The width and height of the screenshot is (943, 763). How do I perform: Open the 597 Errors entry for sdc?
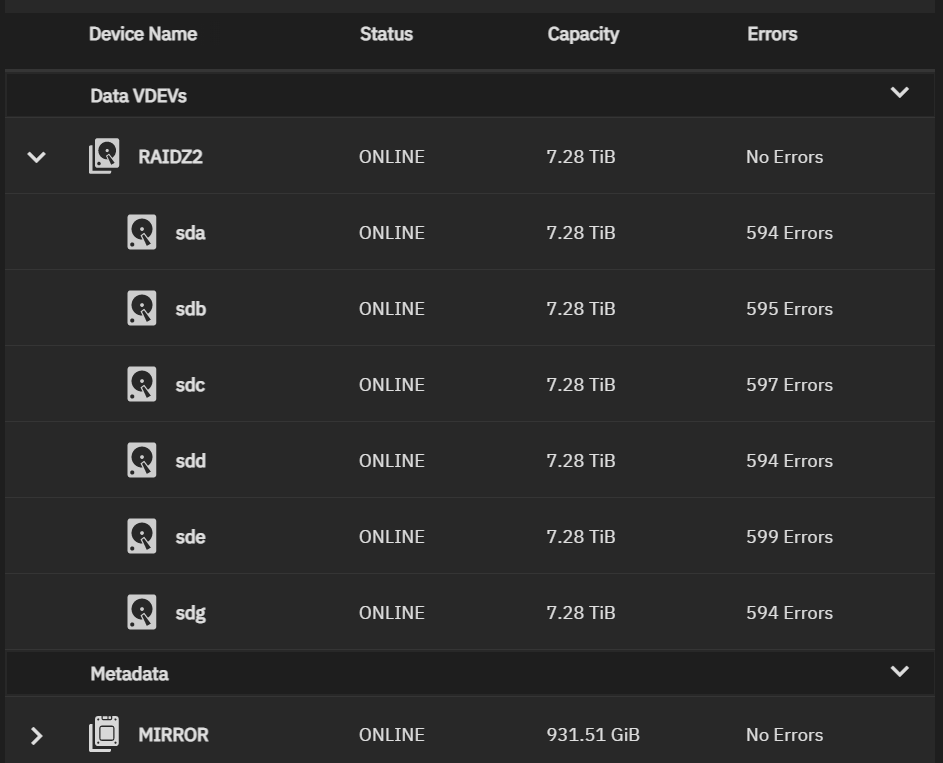789,385
